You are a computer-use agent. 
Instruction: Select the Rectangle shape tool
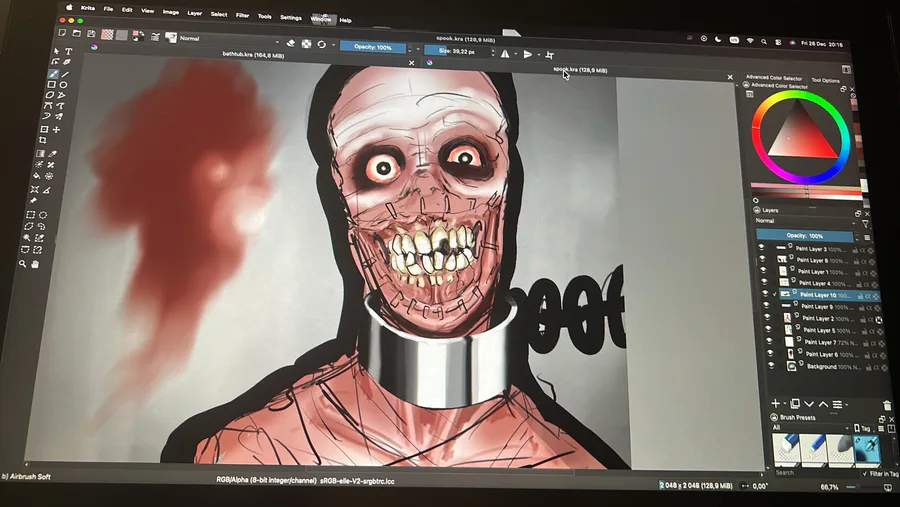point(52,84)
